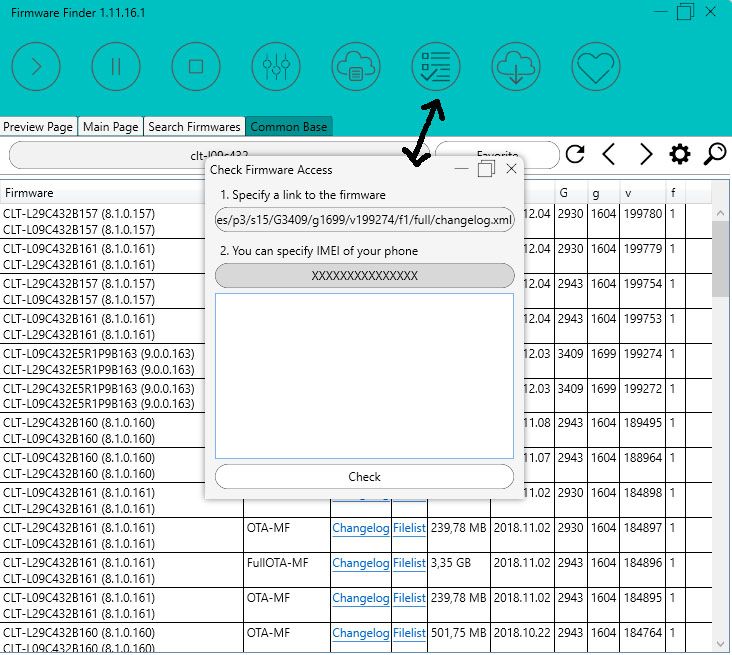Viewport: 732px width, 655px height.
Task: Minimize the Firmware Finder main window
Action: pyautogui.click(x=660, y=12)
